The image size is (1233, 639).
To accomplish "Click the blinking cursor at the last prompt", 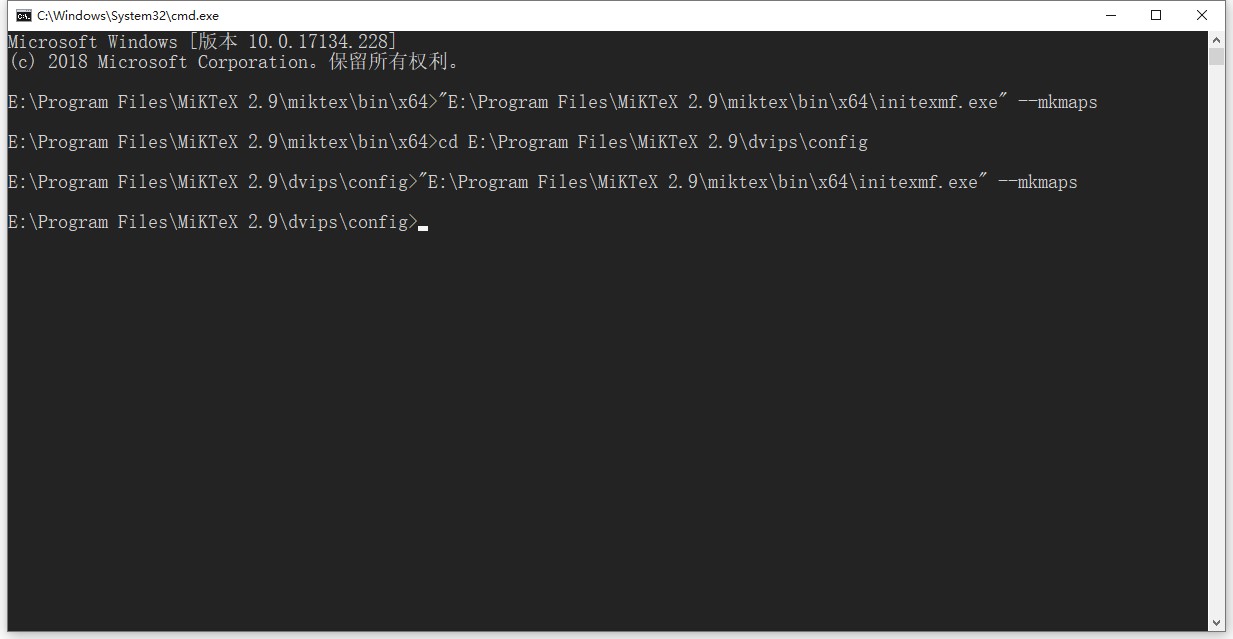I will coord(423,228).
